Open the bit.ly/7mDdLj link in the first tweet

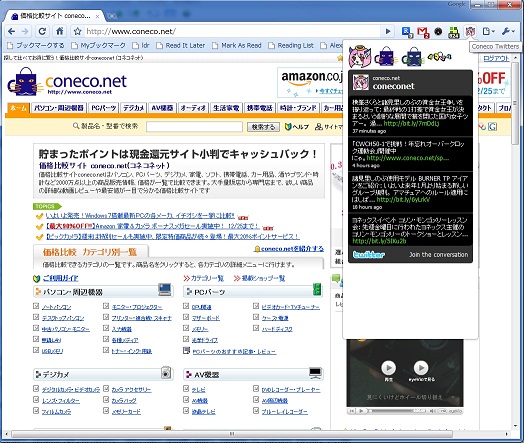tap(411, 124)
